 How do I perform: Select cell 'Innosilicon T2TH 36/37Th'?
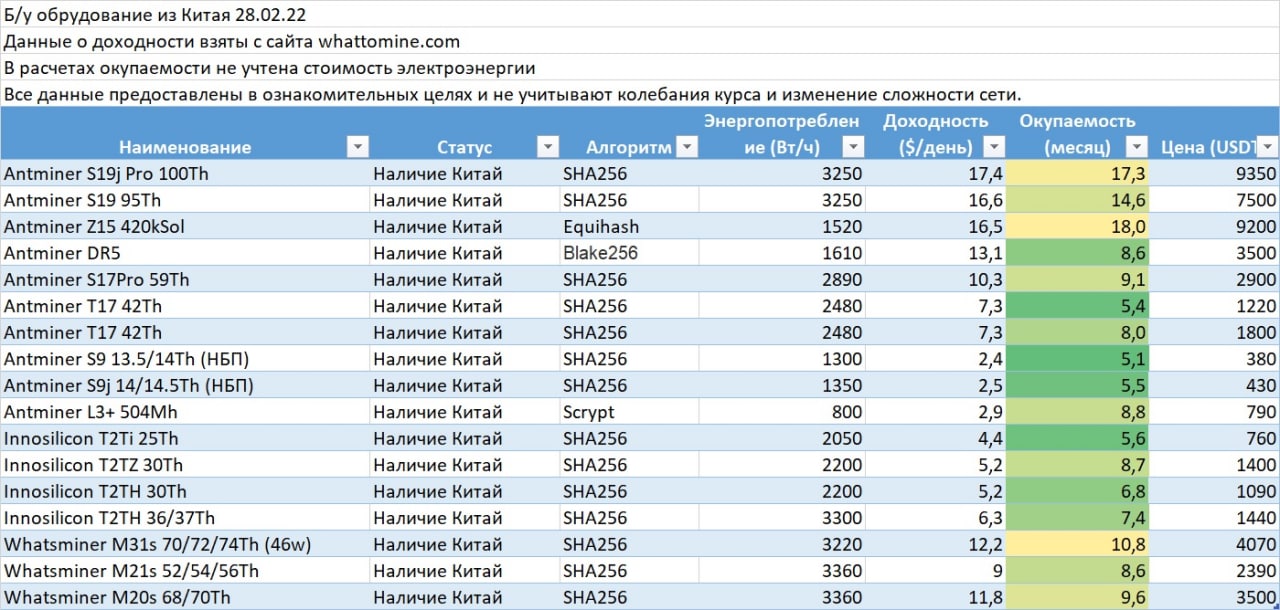click(x=185, y=518)
